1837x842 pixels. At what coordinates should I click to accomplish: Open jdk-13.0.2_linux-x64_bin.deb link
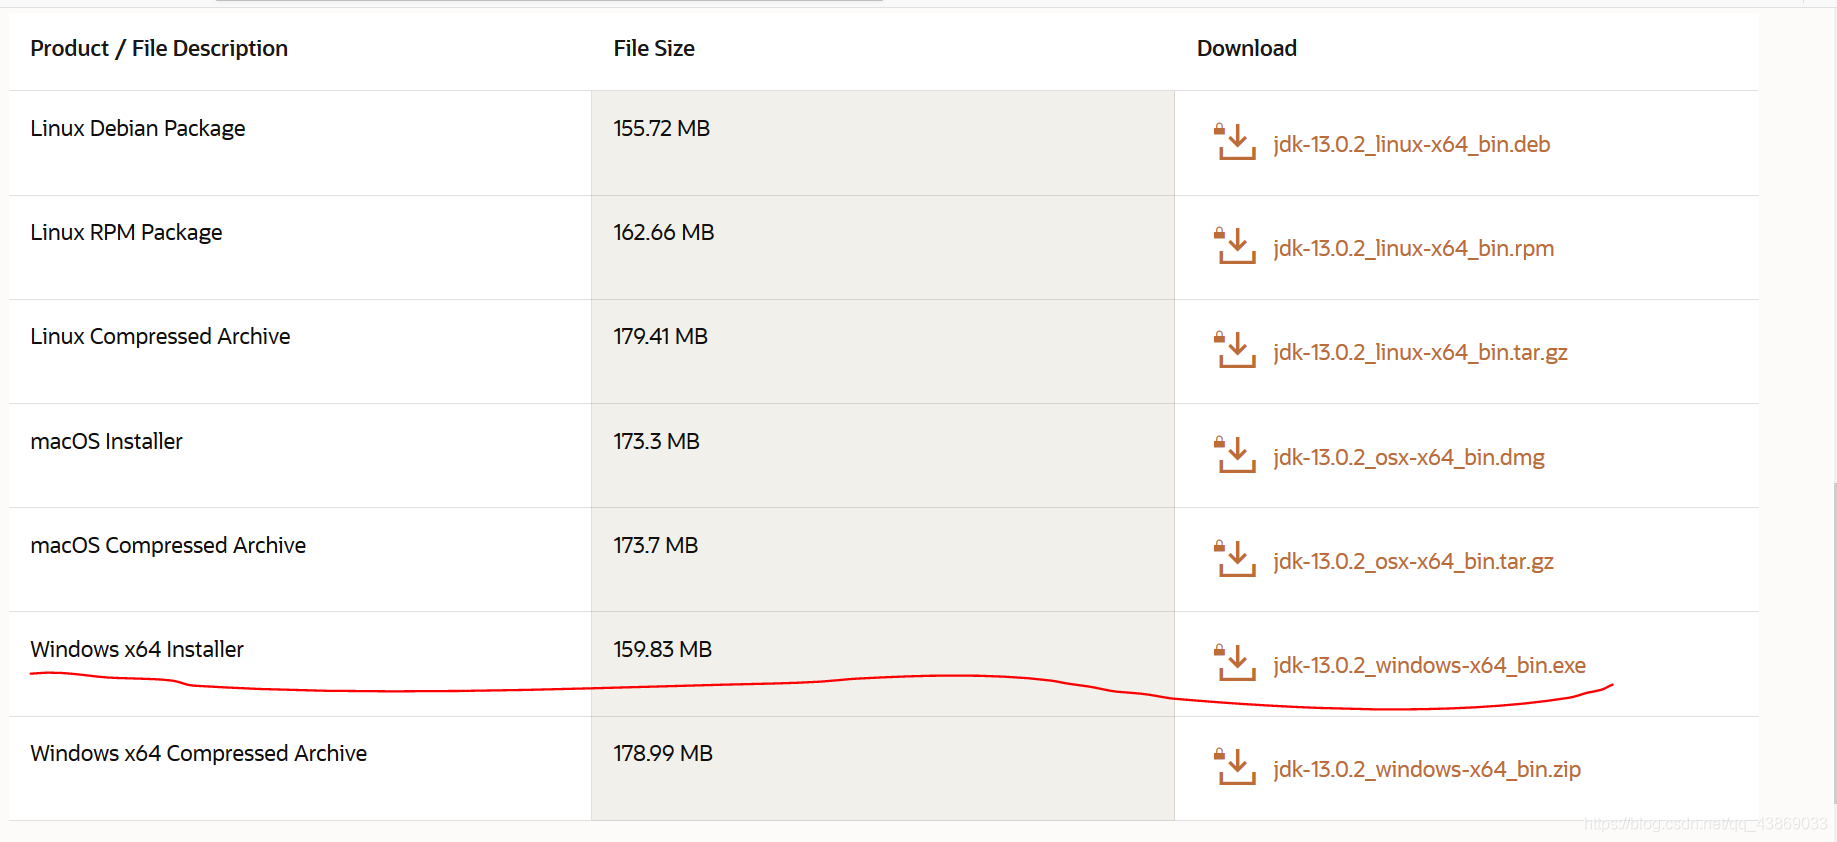(1411, 144)
